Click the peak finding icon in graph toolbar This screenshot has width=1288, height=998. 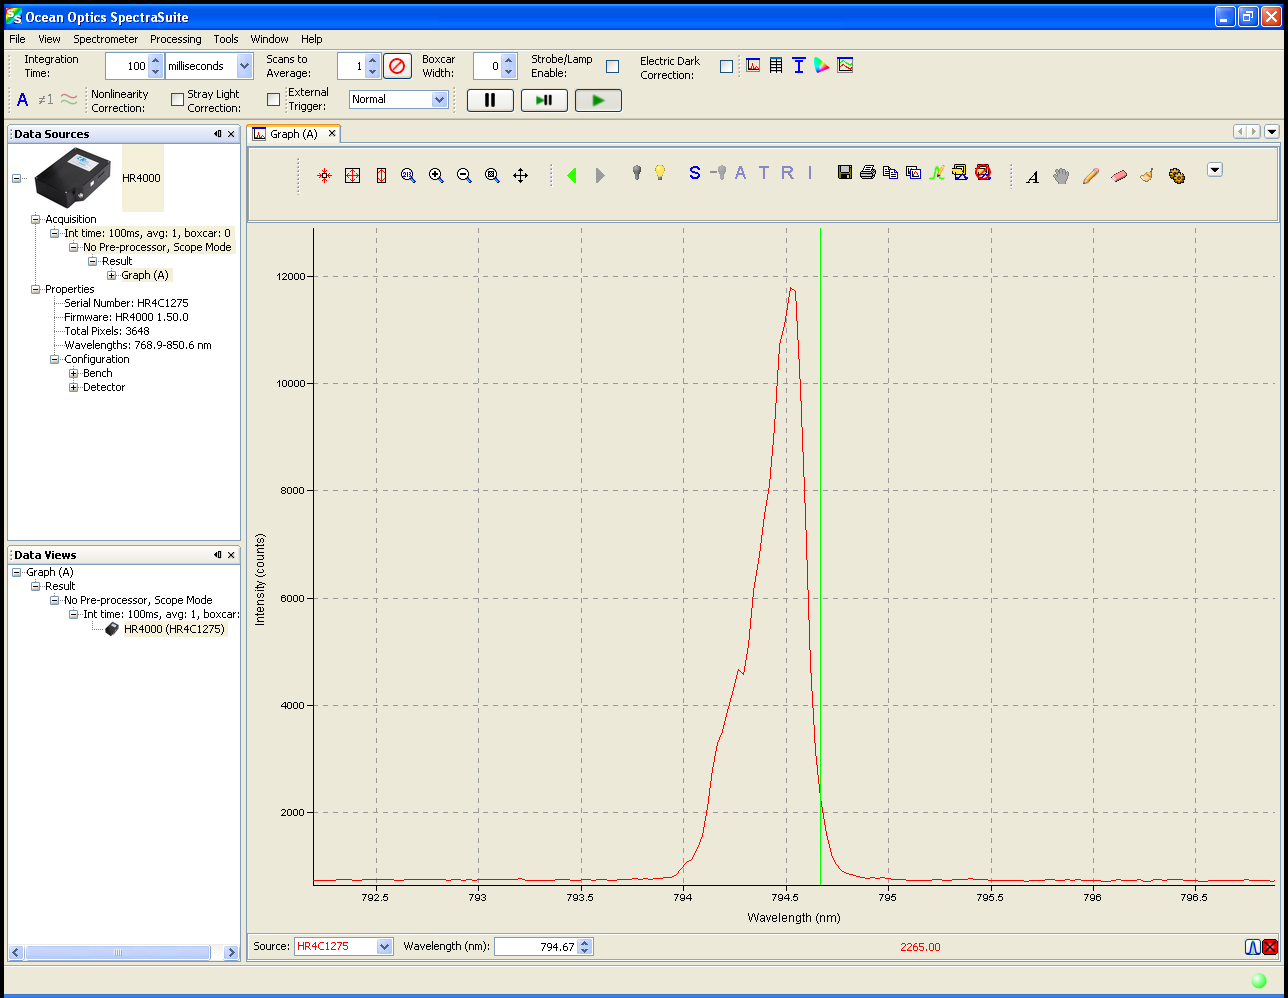pos(937,173)
